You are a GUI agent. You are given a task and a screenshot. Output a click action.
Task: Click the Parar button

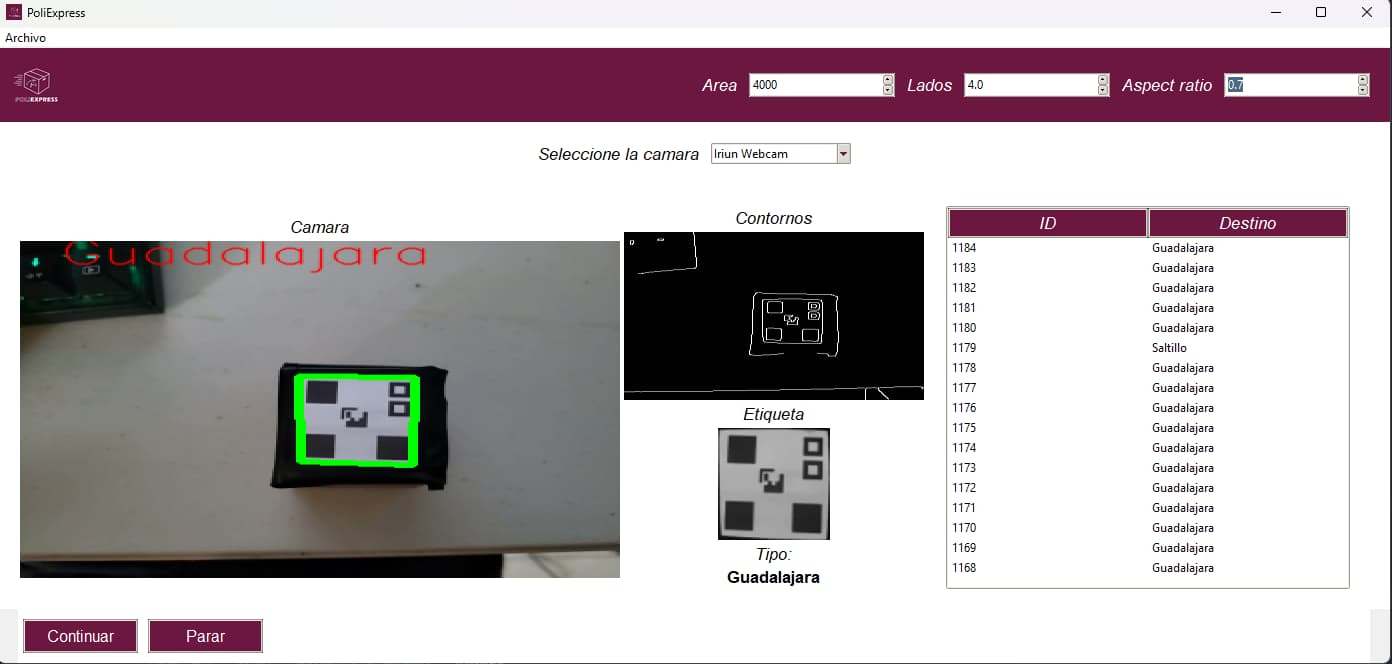click(x=205, y=636)
